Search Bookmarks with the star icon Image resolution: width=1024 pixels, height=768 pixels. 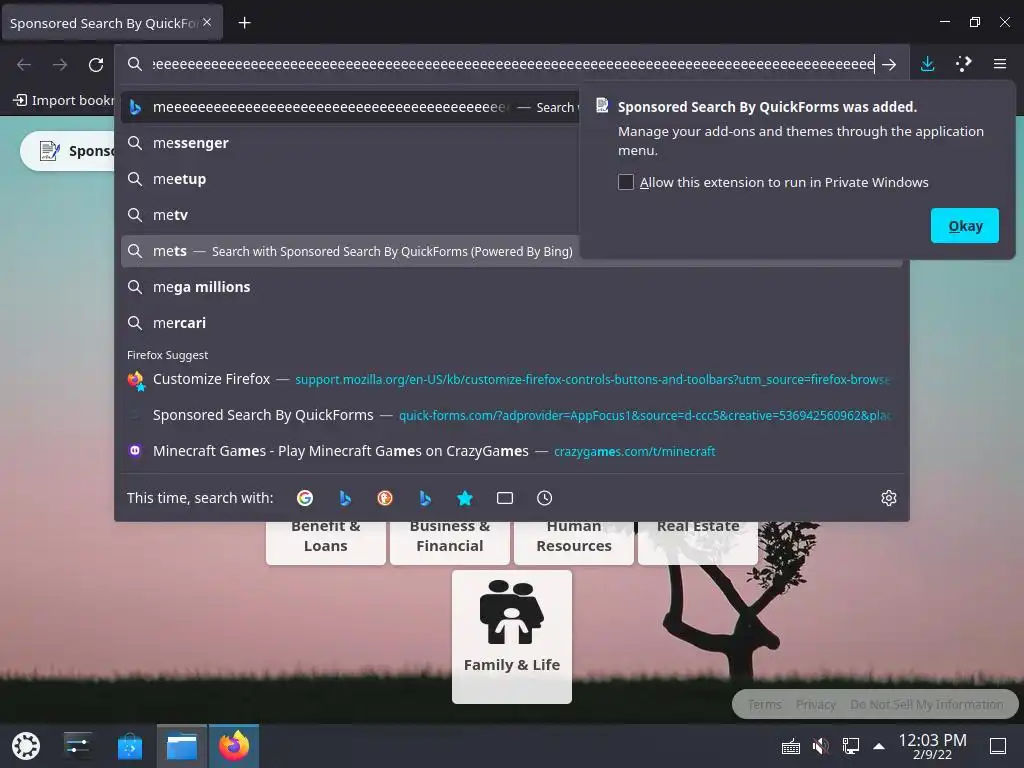[x=464, y=498]
